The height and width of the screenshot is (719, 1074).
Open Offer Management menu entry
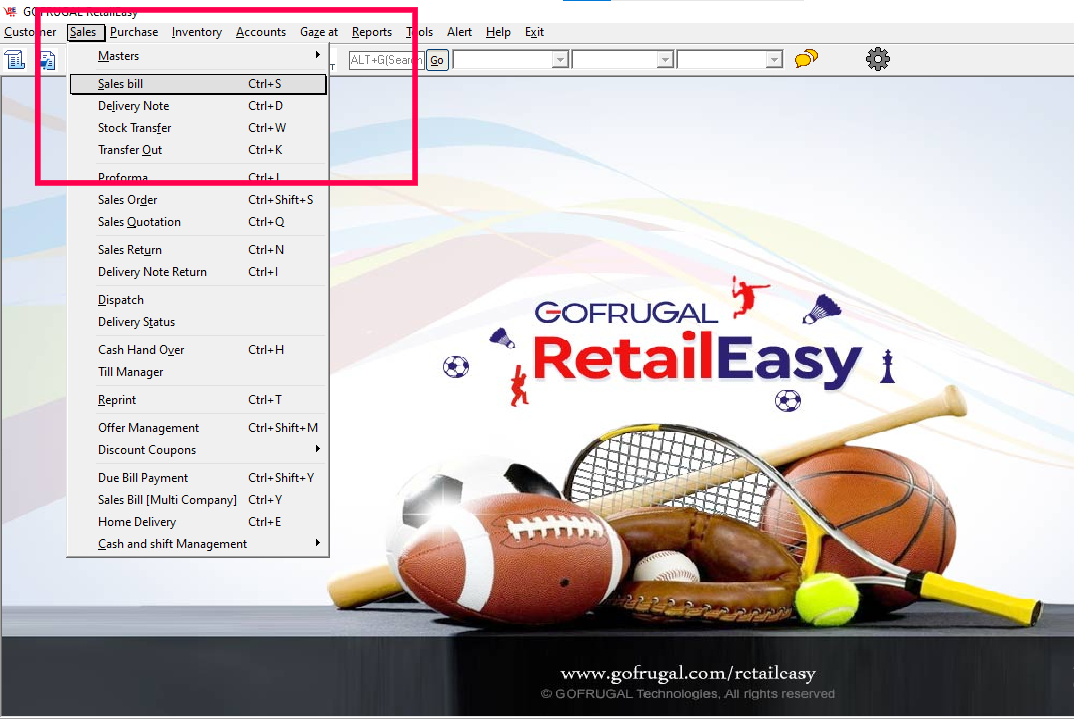[198, 428]
